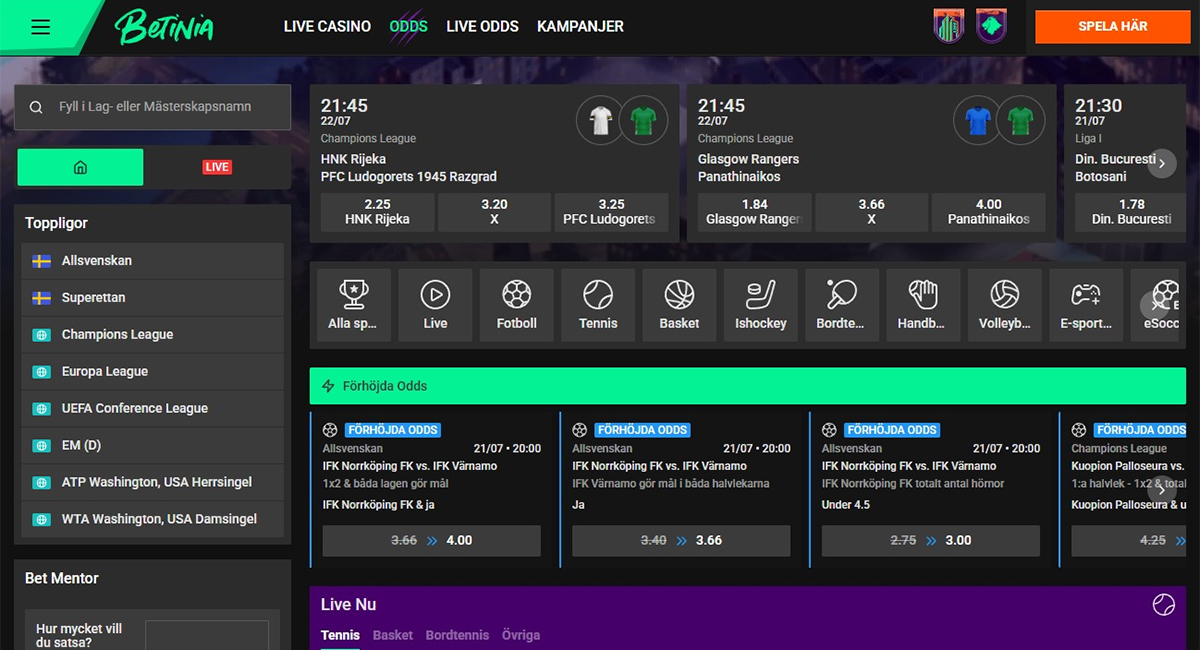Image resolution: width=1200 pixels, height=650 pixels.
Task: Choose the Basket sport icon
Action: pos(679,305)
